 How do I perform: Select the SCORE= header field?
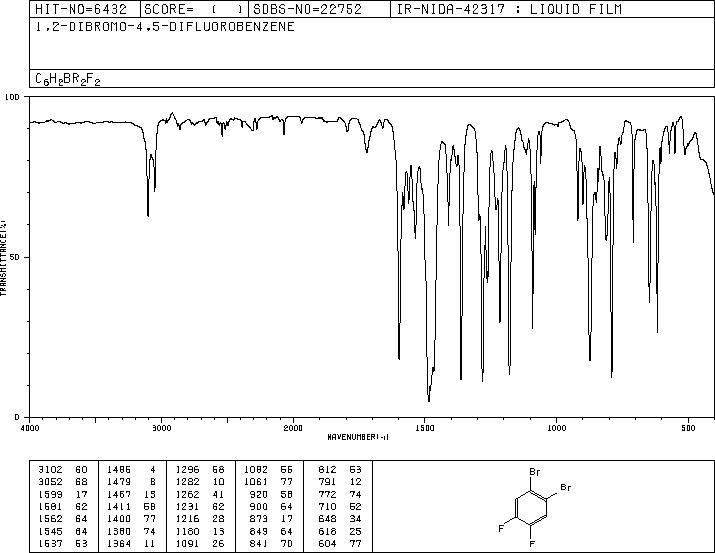click(x=194, y=9)
